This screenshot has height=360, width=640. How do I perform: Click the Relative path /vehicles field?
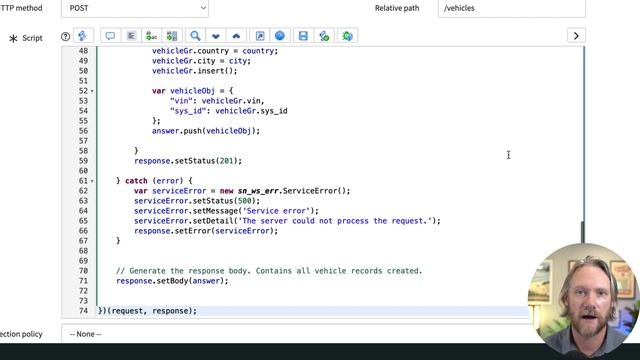(x=511, y=8)
